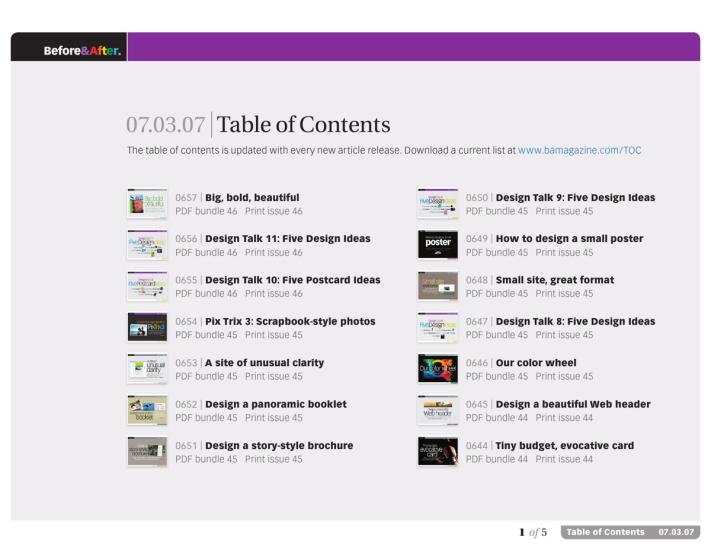The height and width of the screenshot is (550, 711).
Task: Open Design a panoramic booklet article
Action: (275, 404)
